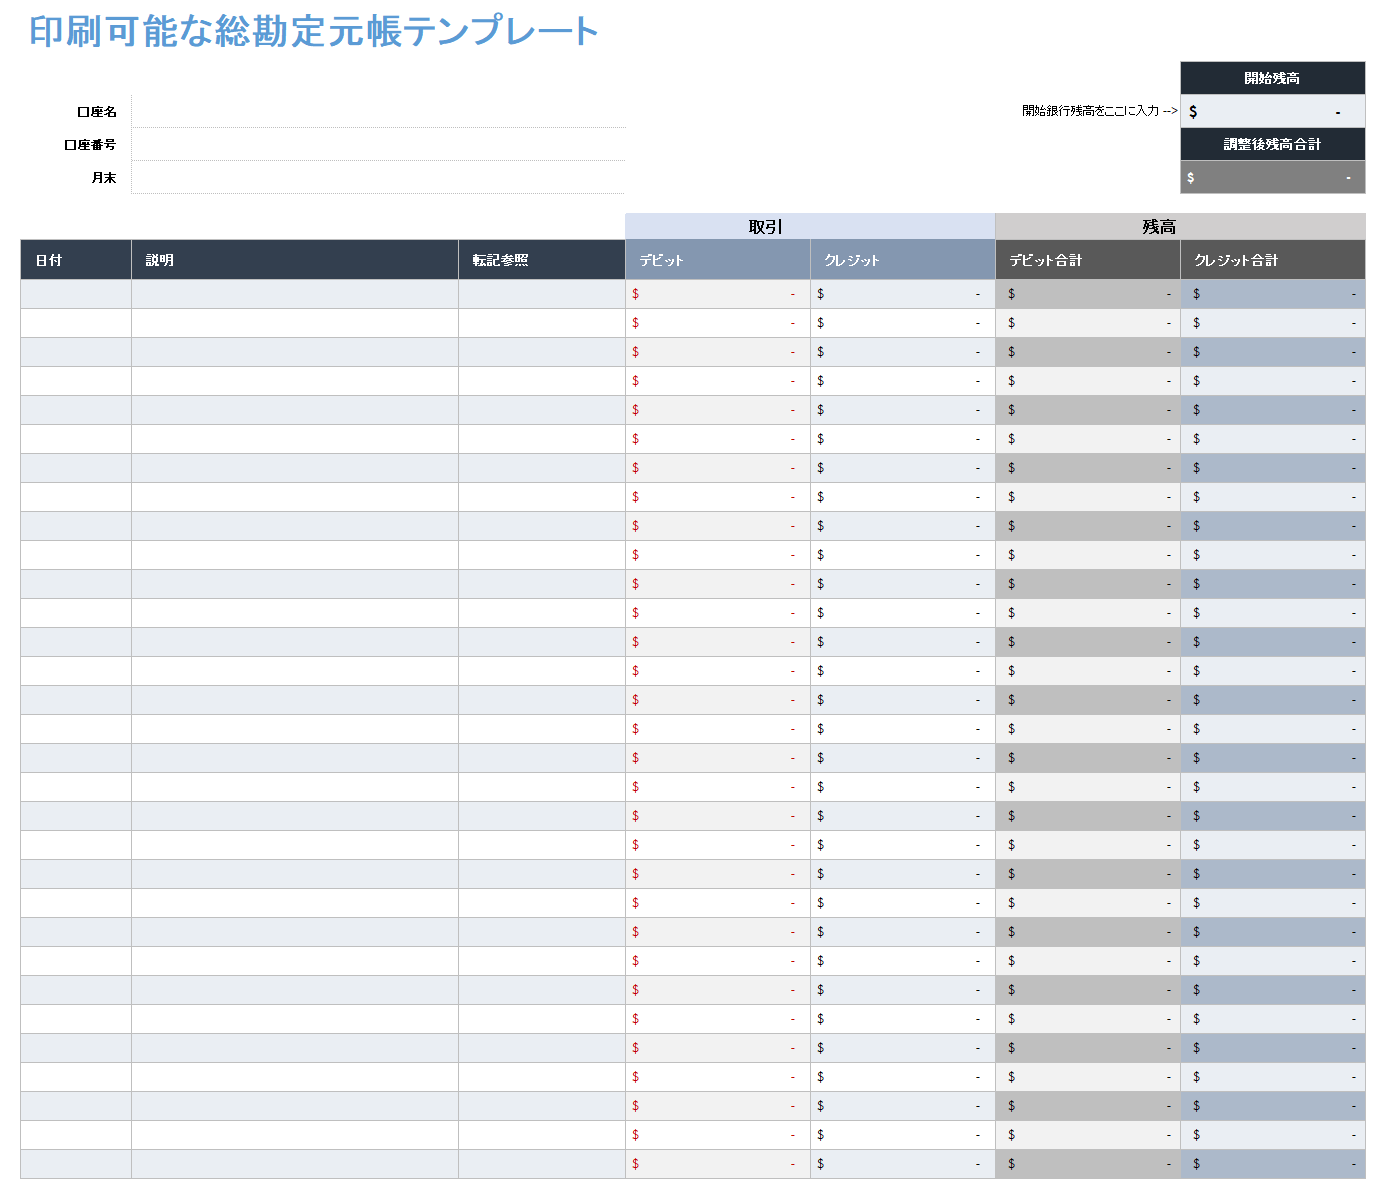Image resolution: width=1385 pixels, height=1187 pixels.
Task: Click the 調整後残高合計 header
Action: click(1272, 144)
